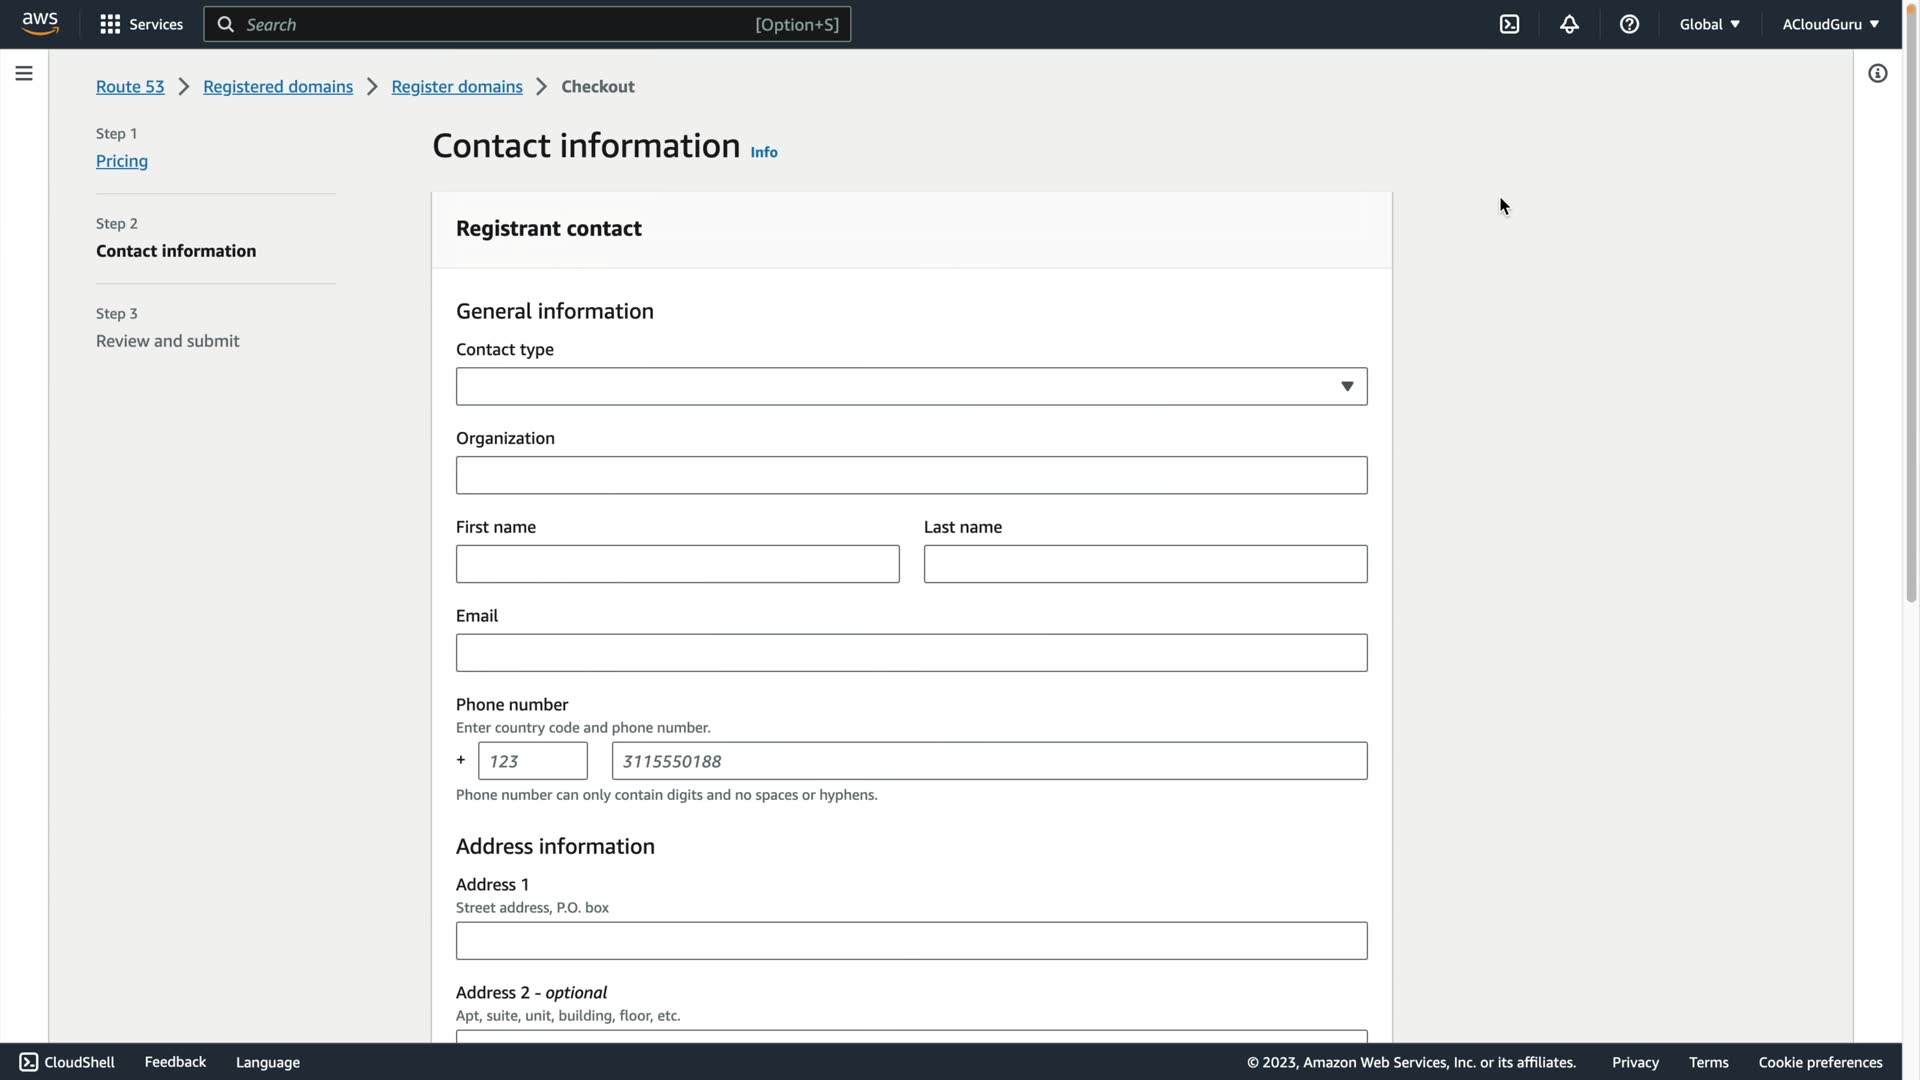Open the notifications bell
Image resolution: width=1920 pixels, height=1080 pixels.
1569,24
